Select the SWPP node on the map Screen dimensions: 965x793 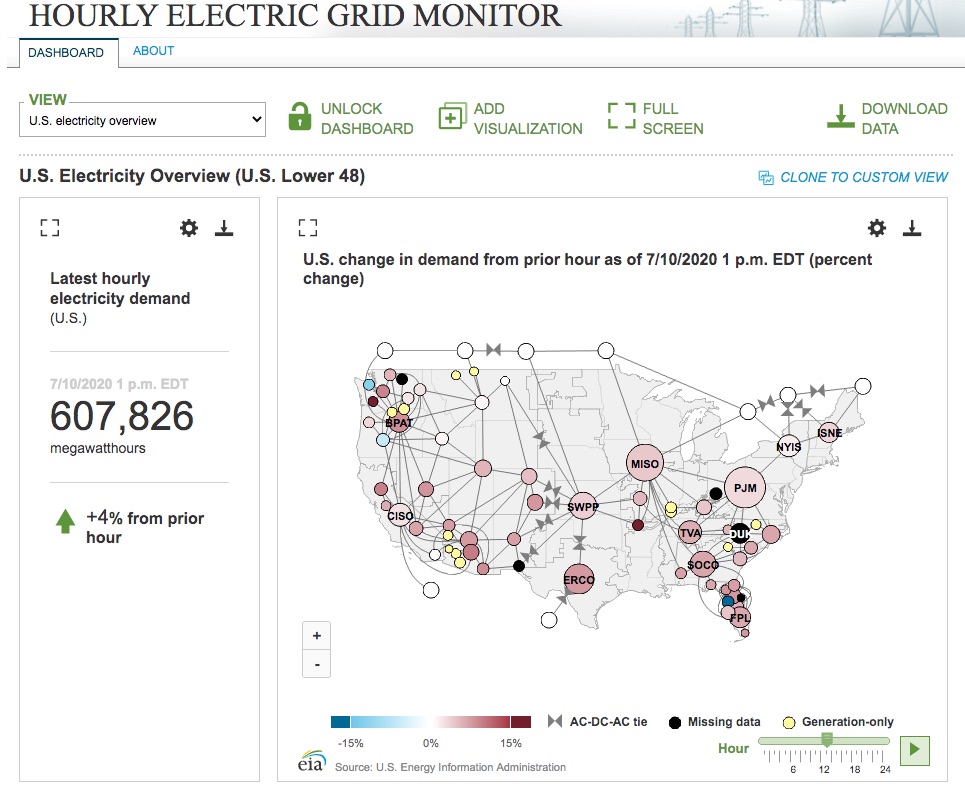coord(582,506)
